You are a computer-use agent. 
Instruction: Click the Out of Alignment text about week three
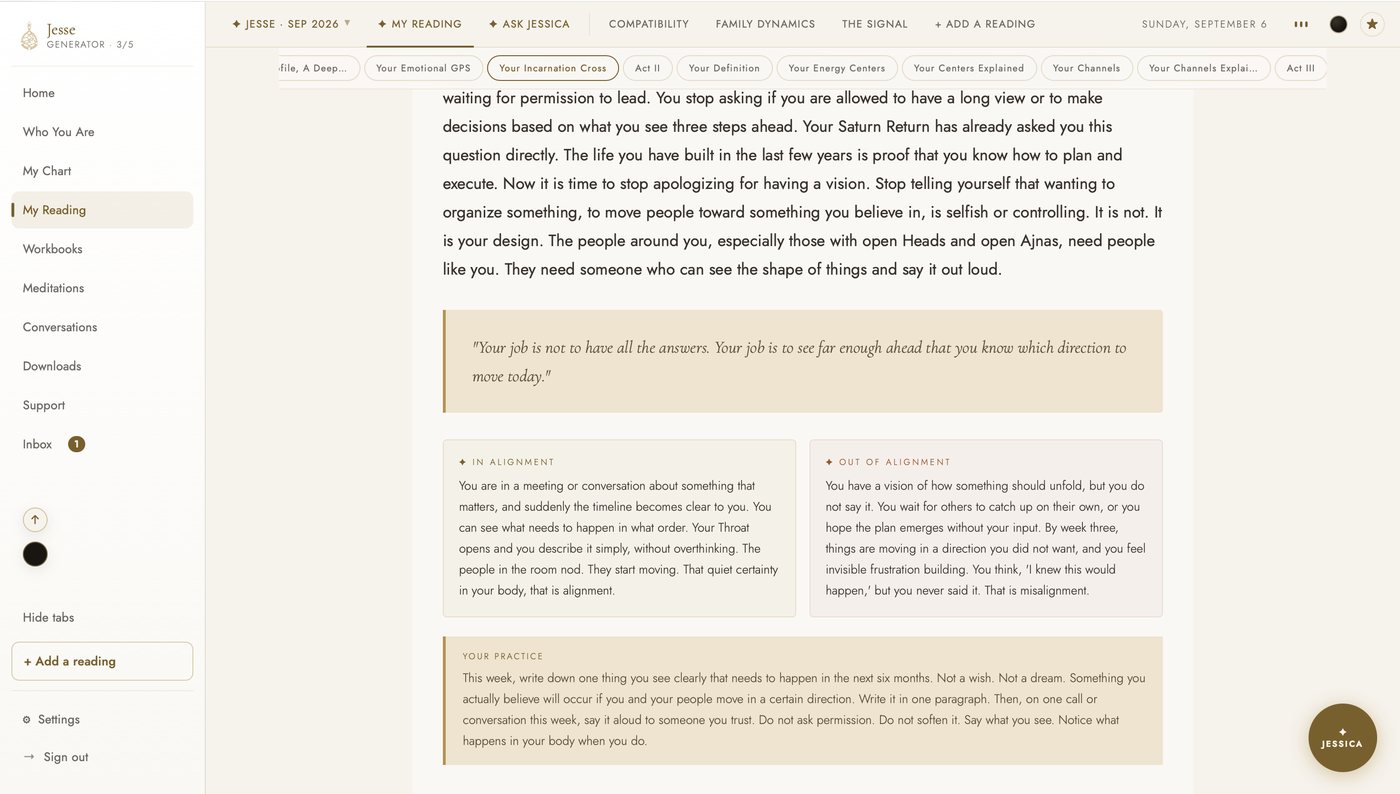985,538
